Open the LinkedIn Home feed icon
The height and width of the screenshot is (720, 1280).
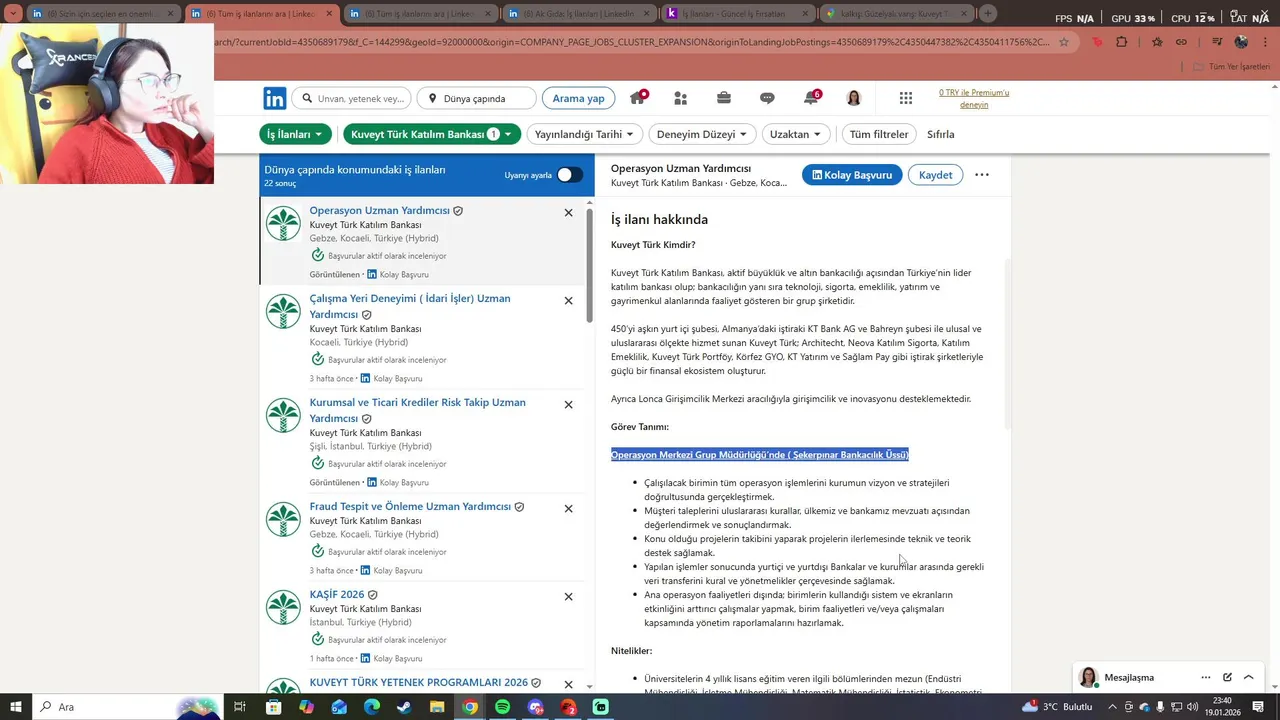(x=637, y=98)
